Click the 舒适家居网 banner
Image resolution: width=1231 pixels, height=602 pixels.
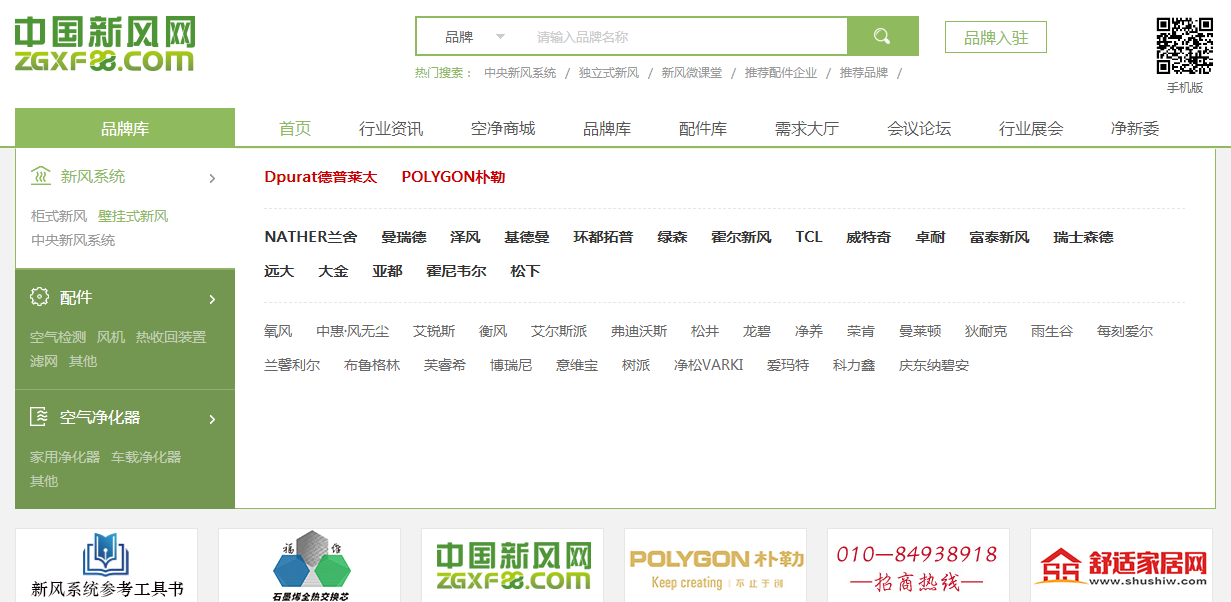1122,565
